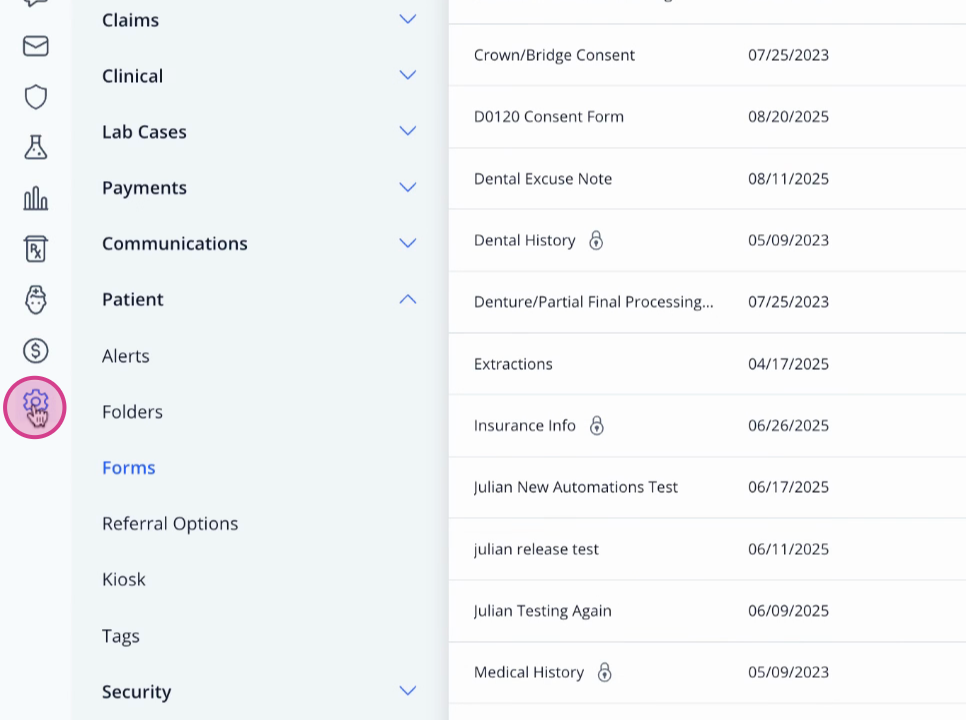Open the mail envelope icon in sidebar
The image size is (966, 720).
36,46
